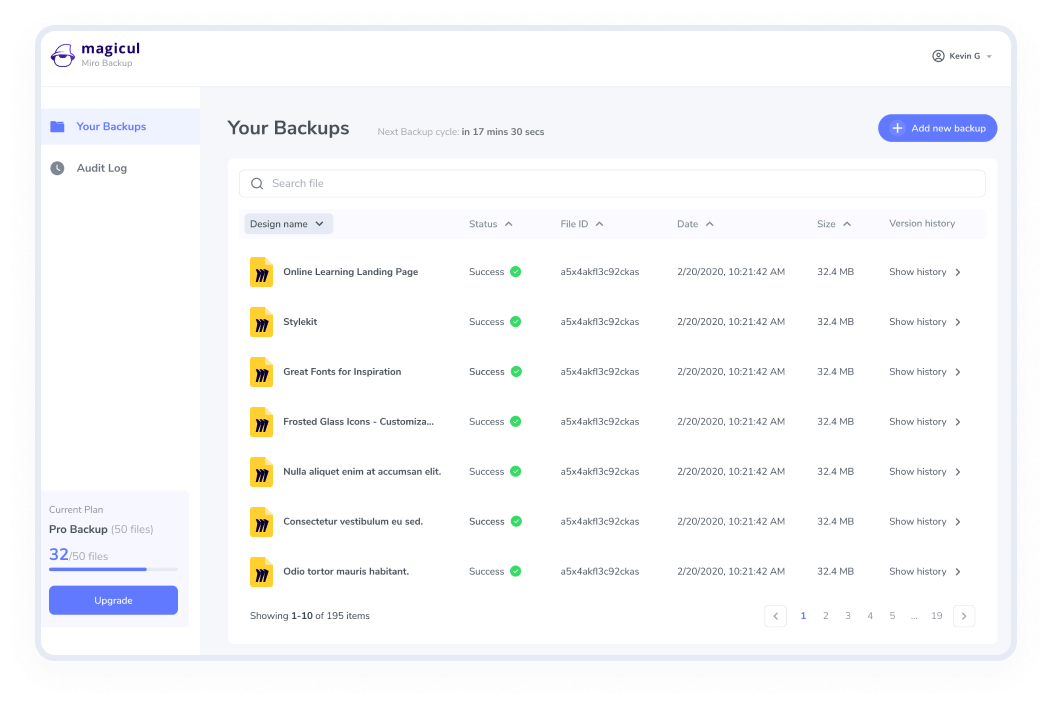Viewport: 1052px width, 706px height.
Task: Go to the next page using right arrow
Action: [964, 616]
